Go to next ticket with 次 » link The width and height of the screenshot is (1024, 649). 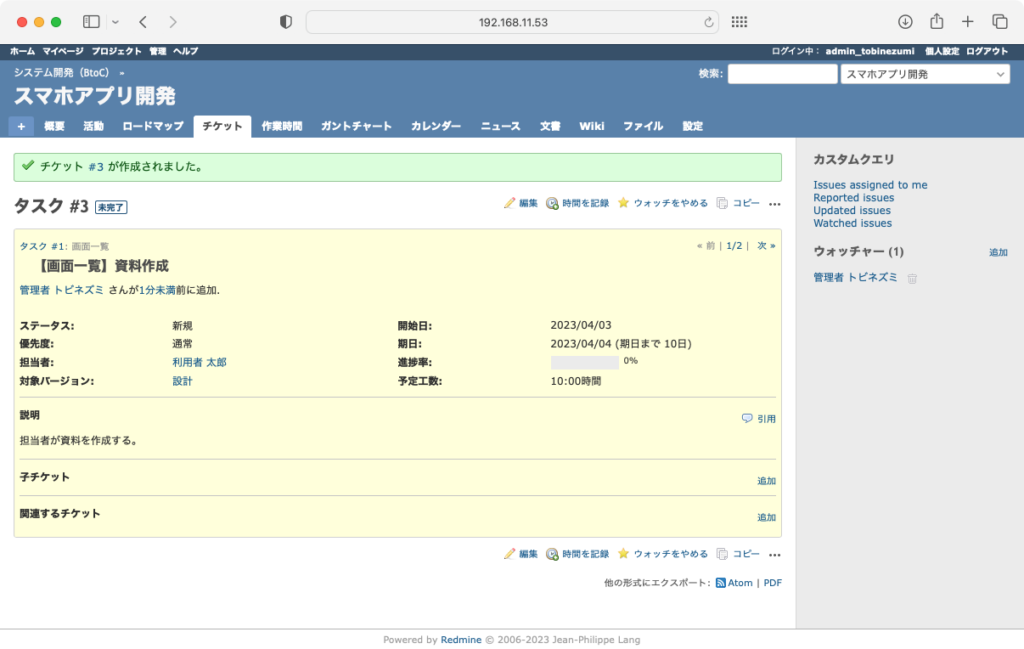click(766, 245)
